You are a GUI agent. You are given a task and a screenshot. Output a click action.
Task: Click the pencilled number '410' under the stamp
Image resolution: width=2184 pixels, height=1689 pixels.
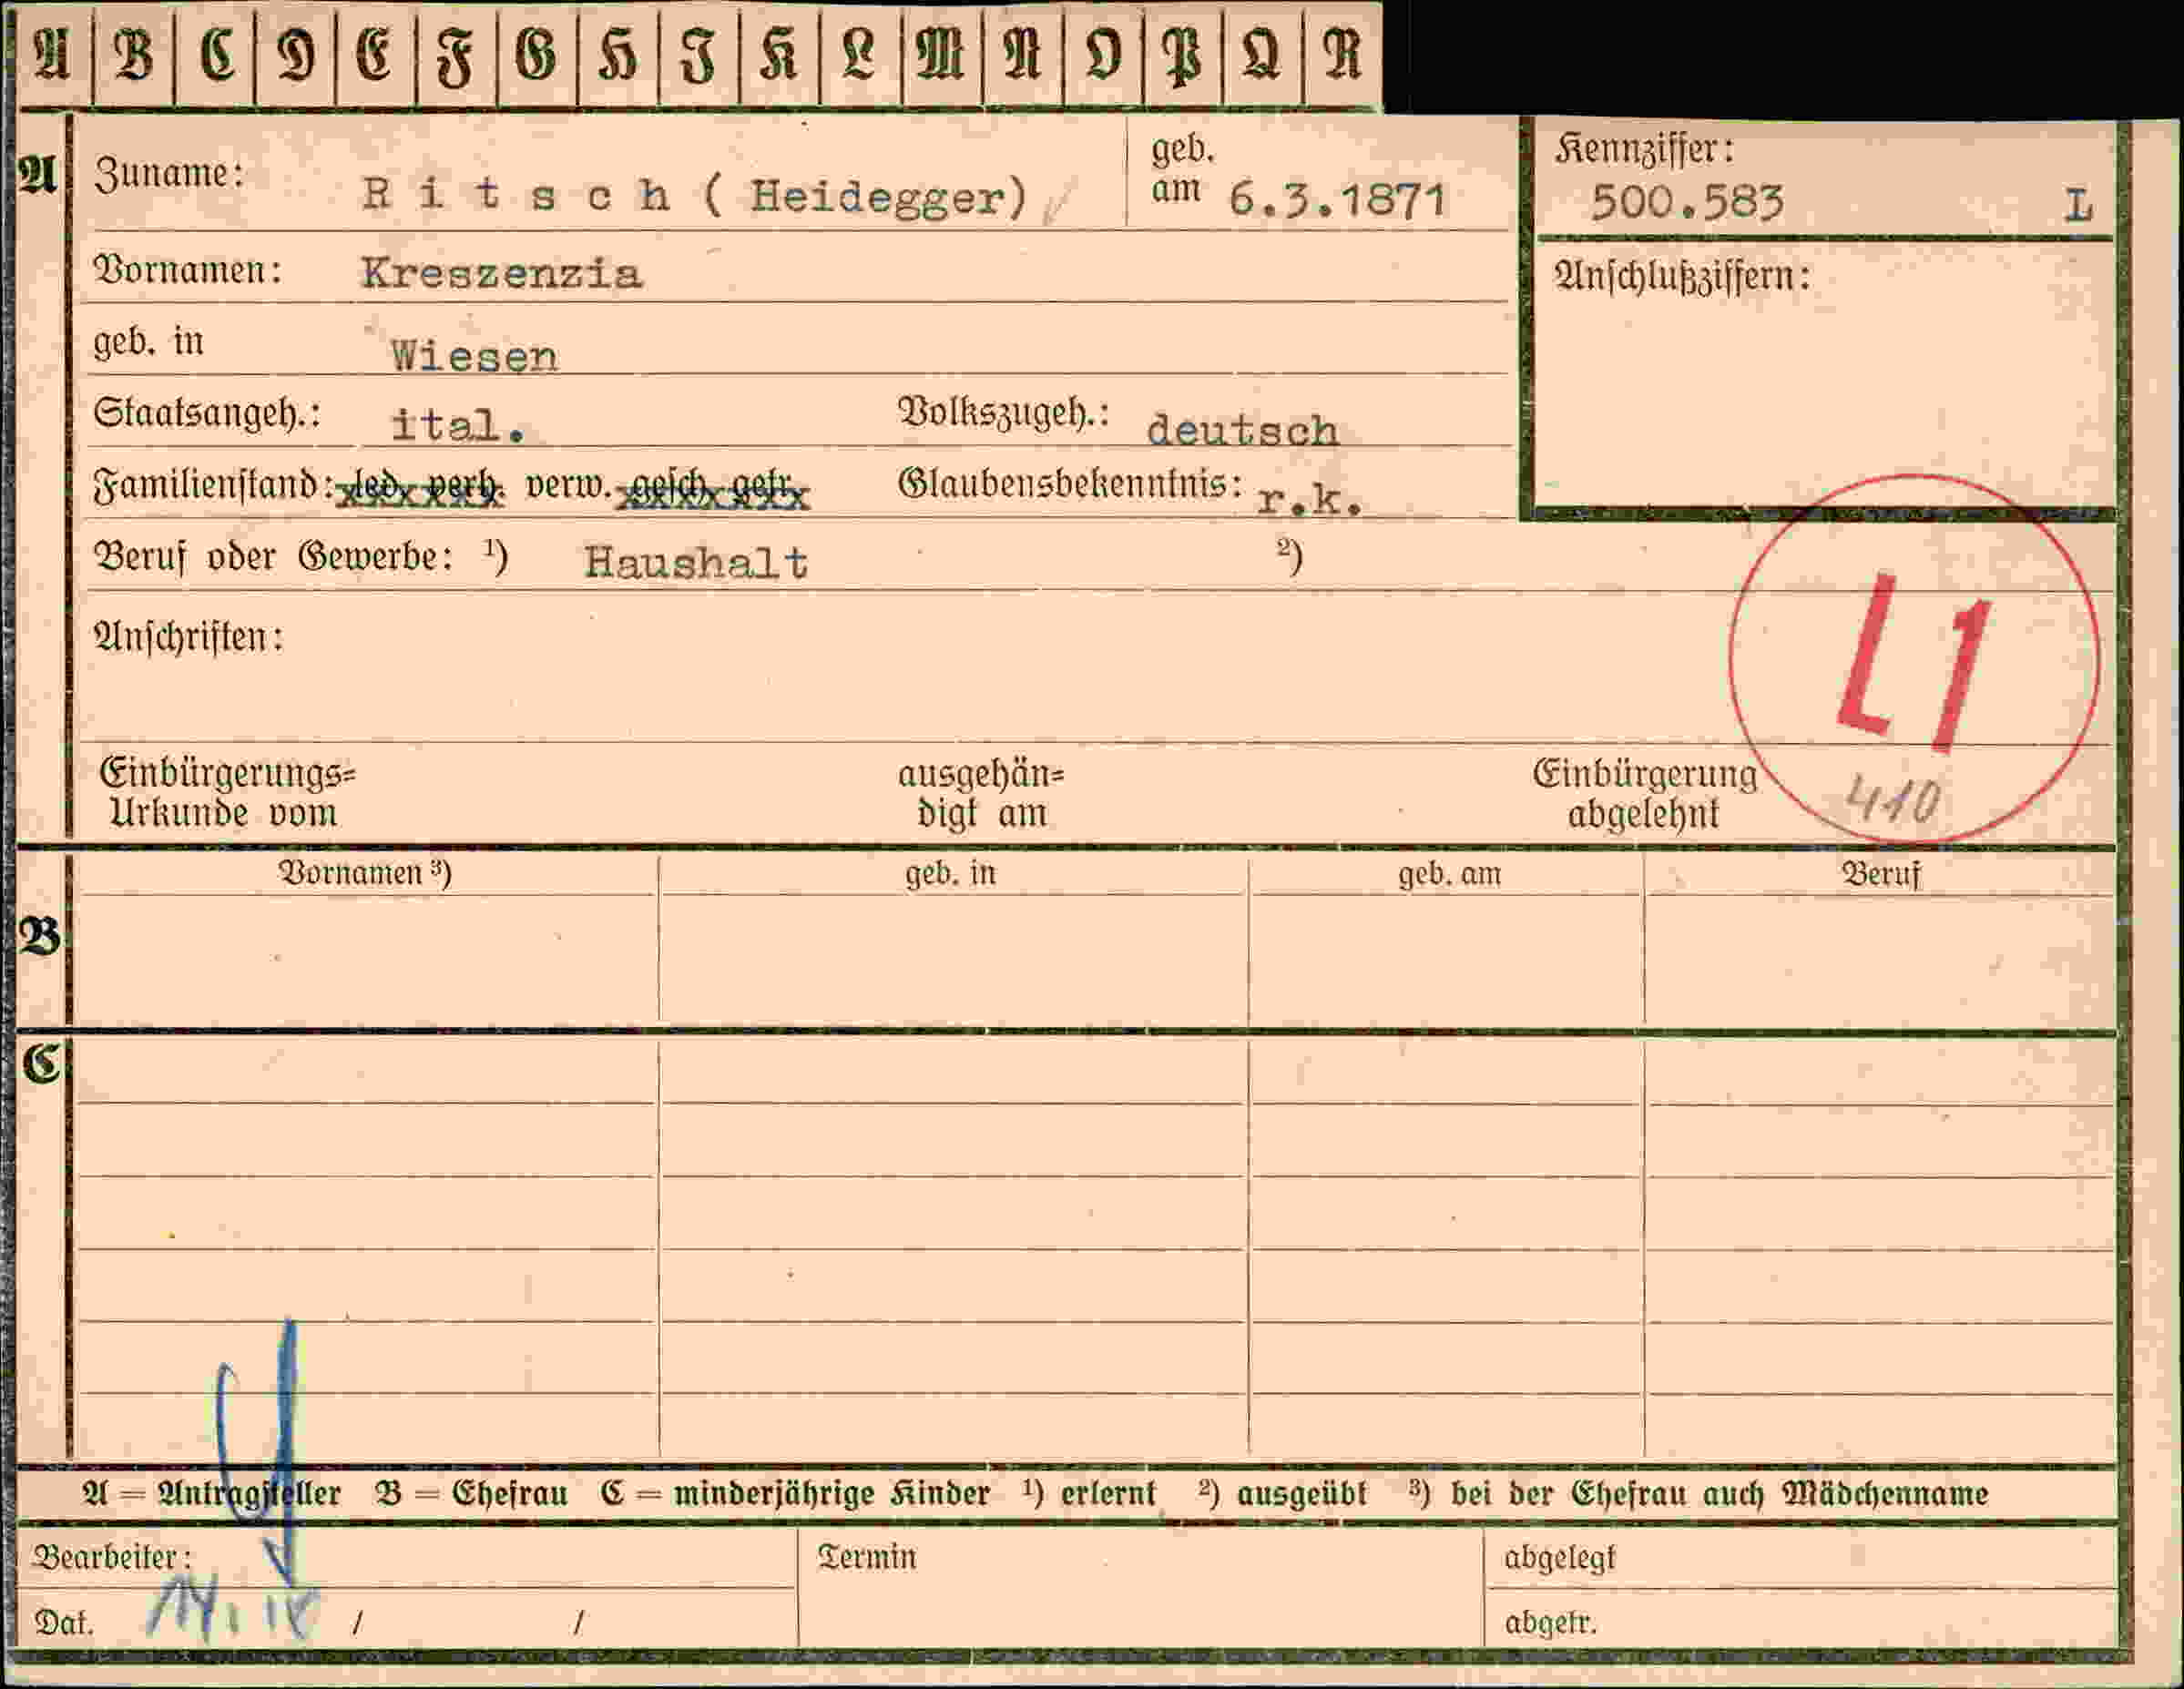1892,801
